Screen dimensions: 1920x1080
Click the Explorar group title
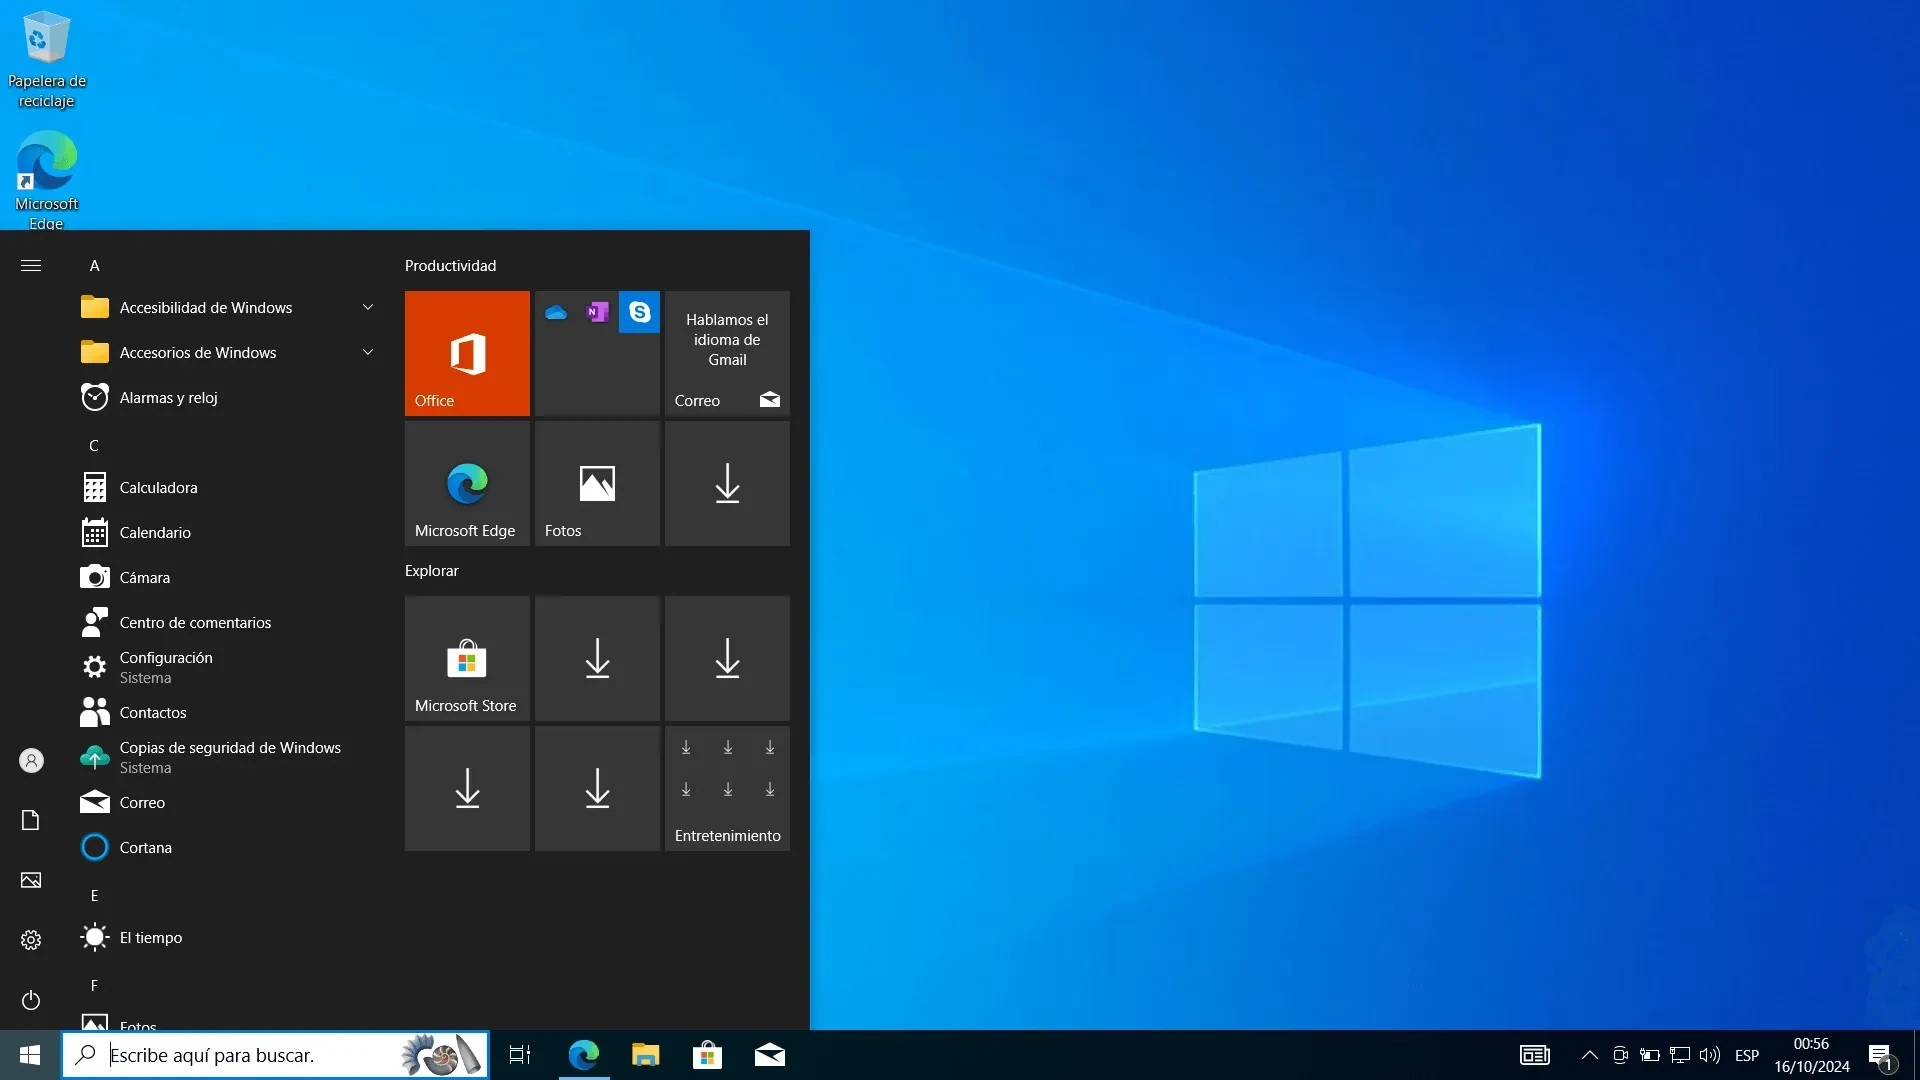pyautogui.click(x=431, y=571)
